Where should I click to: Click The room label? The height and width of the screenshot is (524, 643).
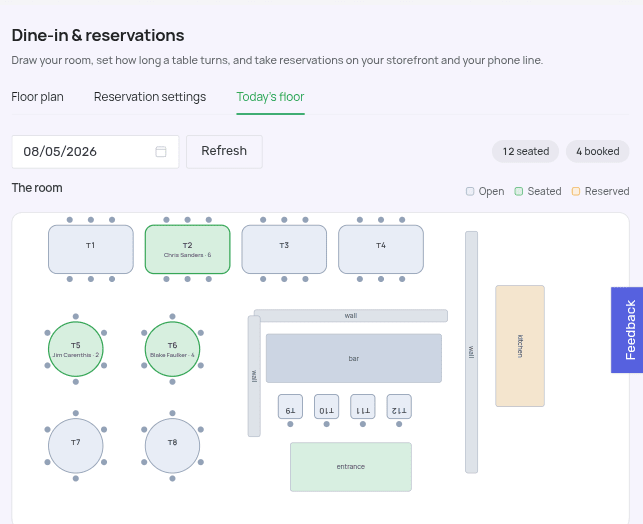(x=37, y=188)
